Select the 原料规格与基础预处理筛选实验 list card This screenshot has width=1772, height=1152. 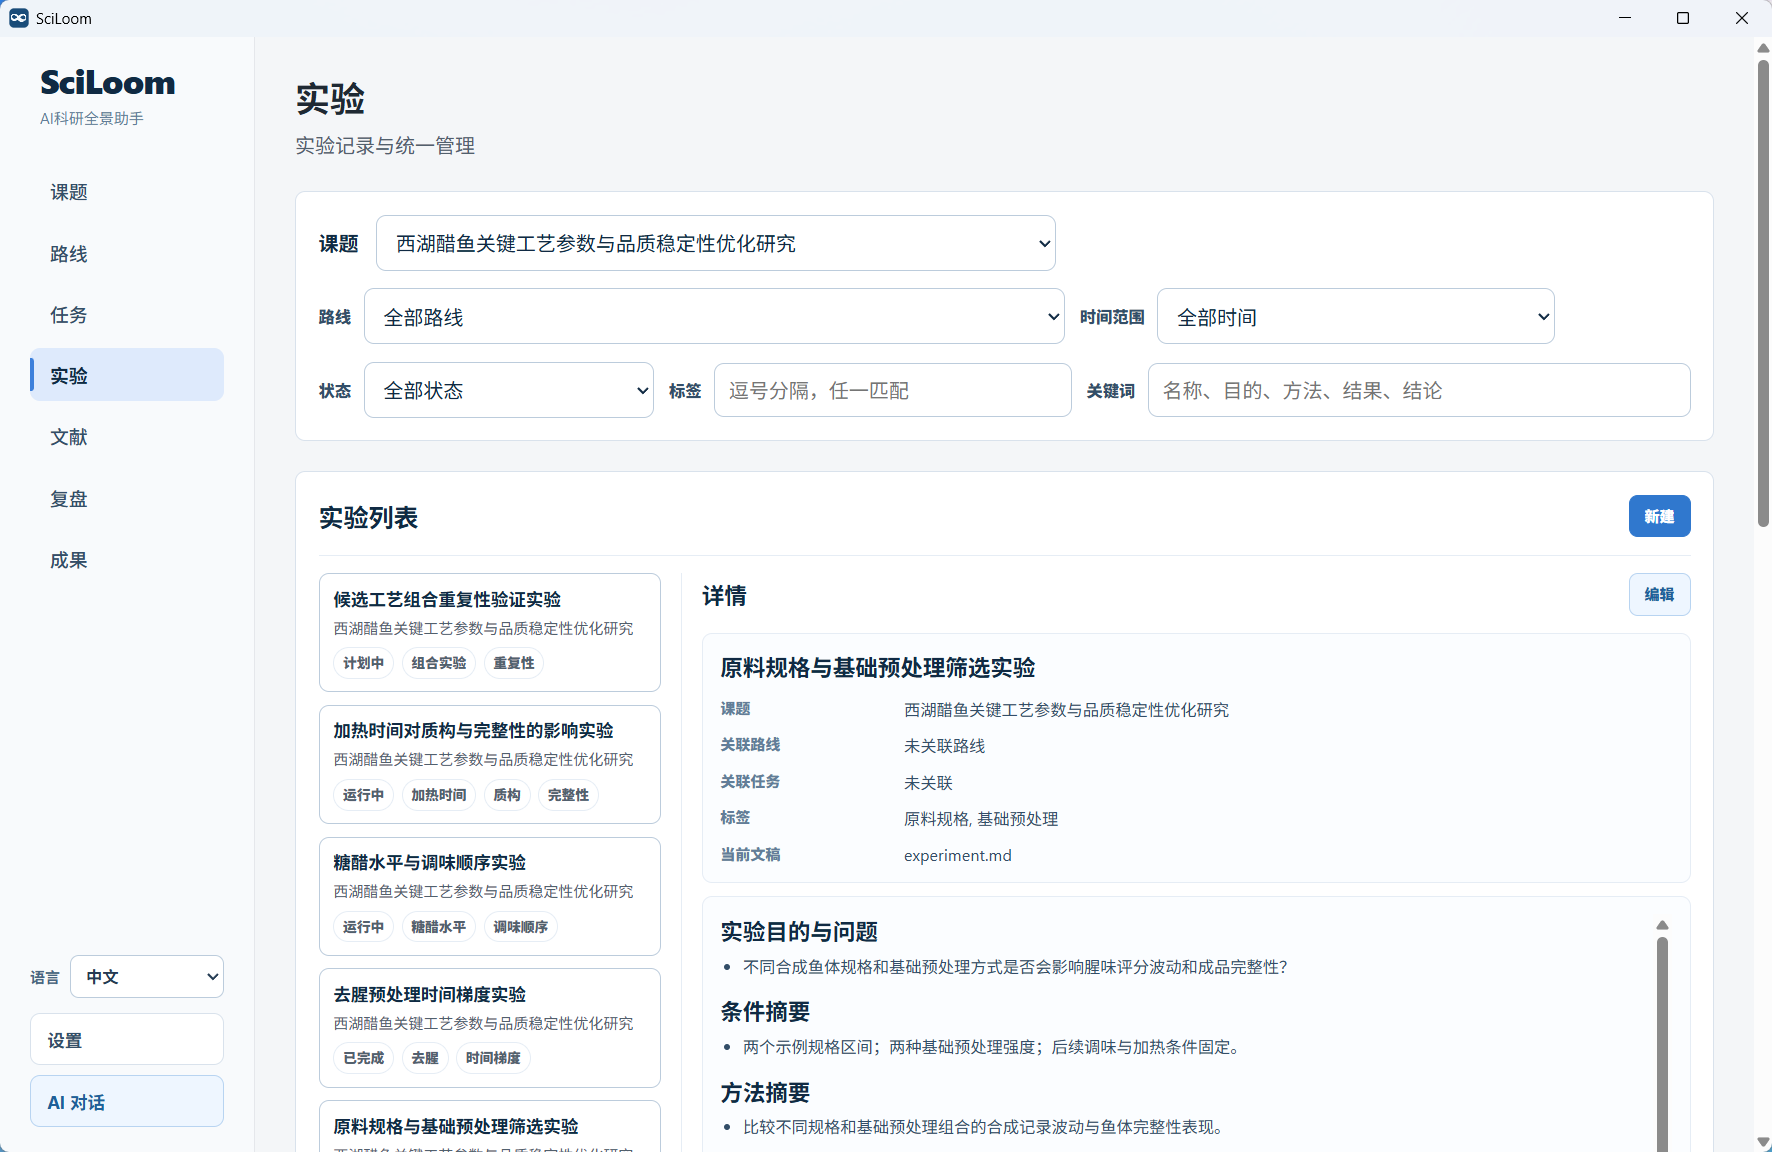pos(490,1127)
